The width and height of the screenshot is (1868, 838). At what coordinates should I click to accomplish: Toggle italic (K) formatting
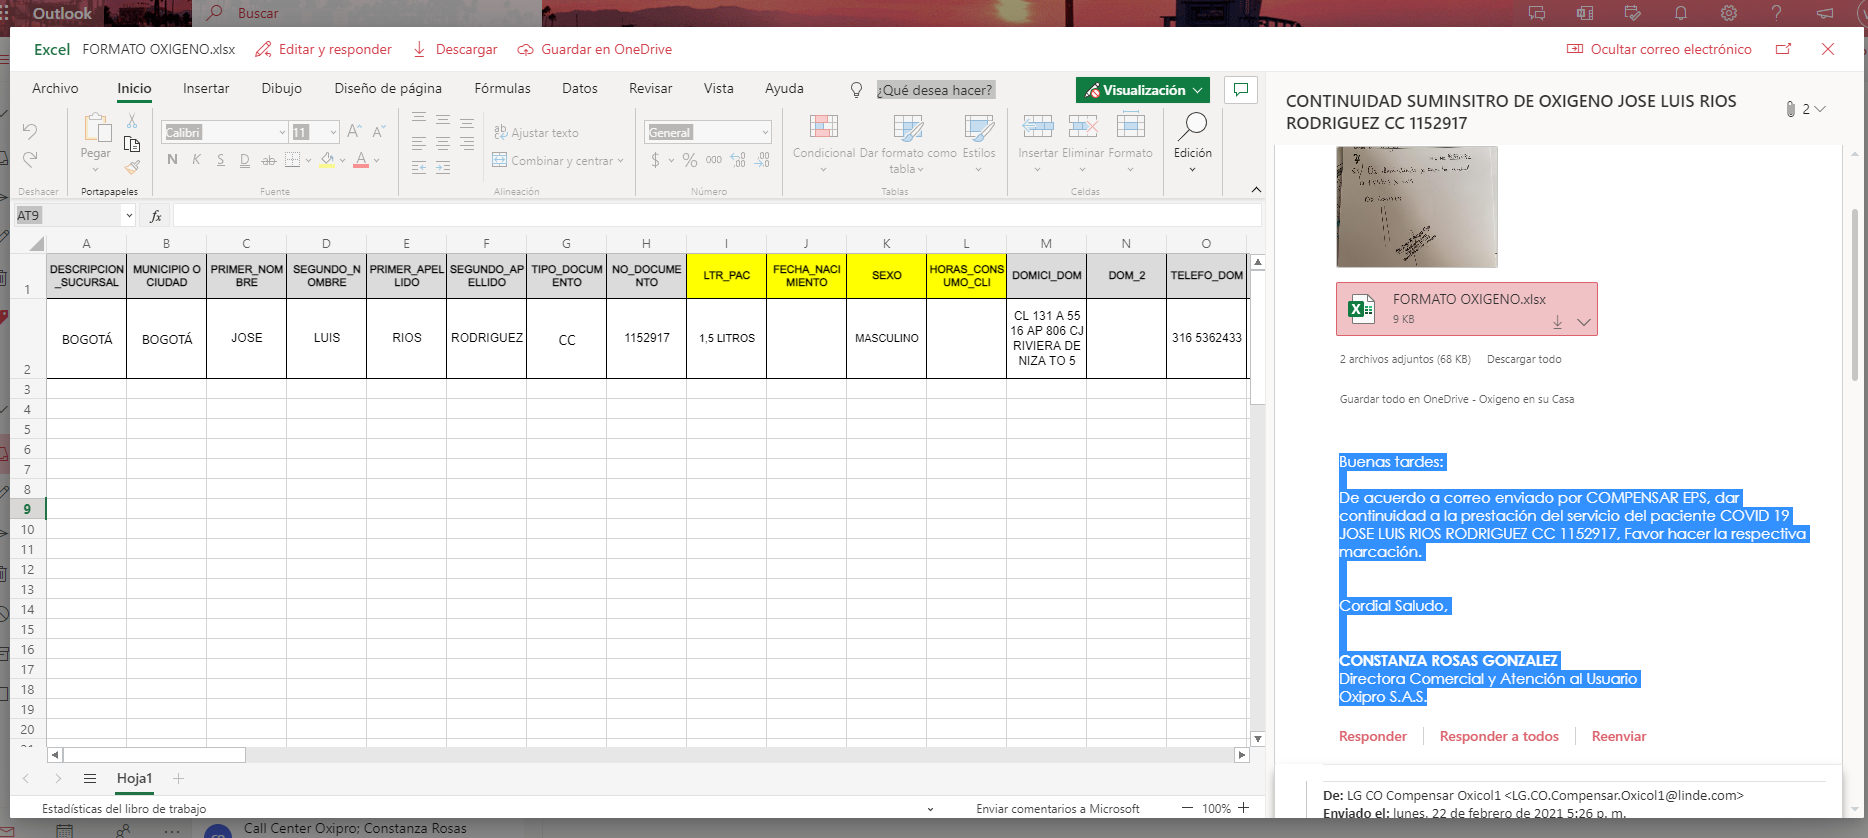coord(197,160)
